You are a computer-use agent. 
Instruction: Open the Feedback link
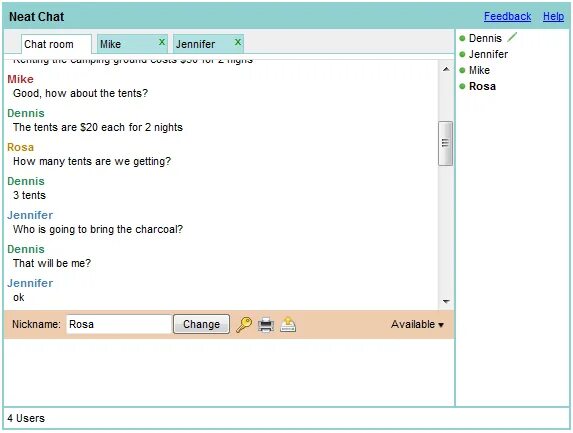coord(507,16)
